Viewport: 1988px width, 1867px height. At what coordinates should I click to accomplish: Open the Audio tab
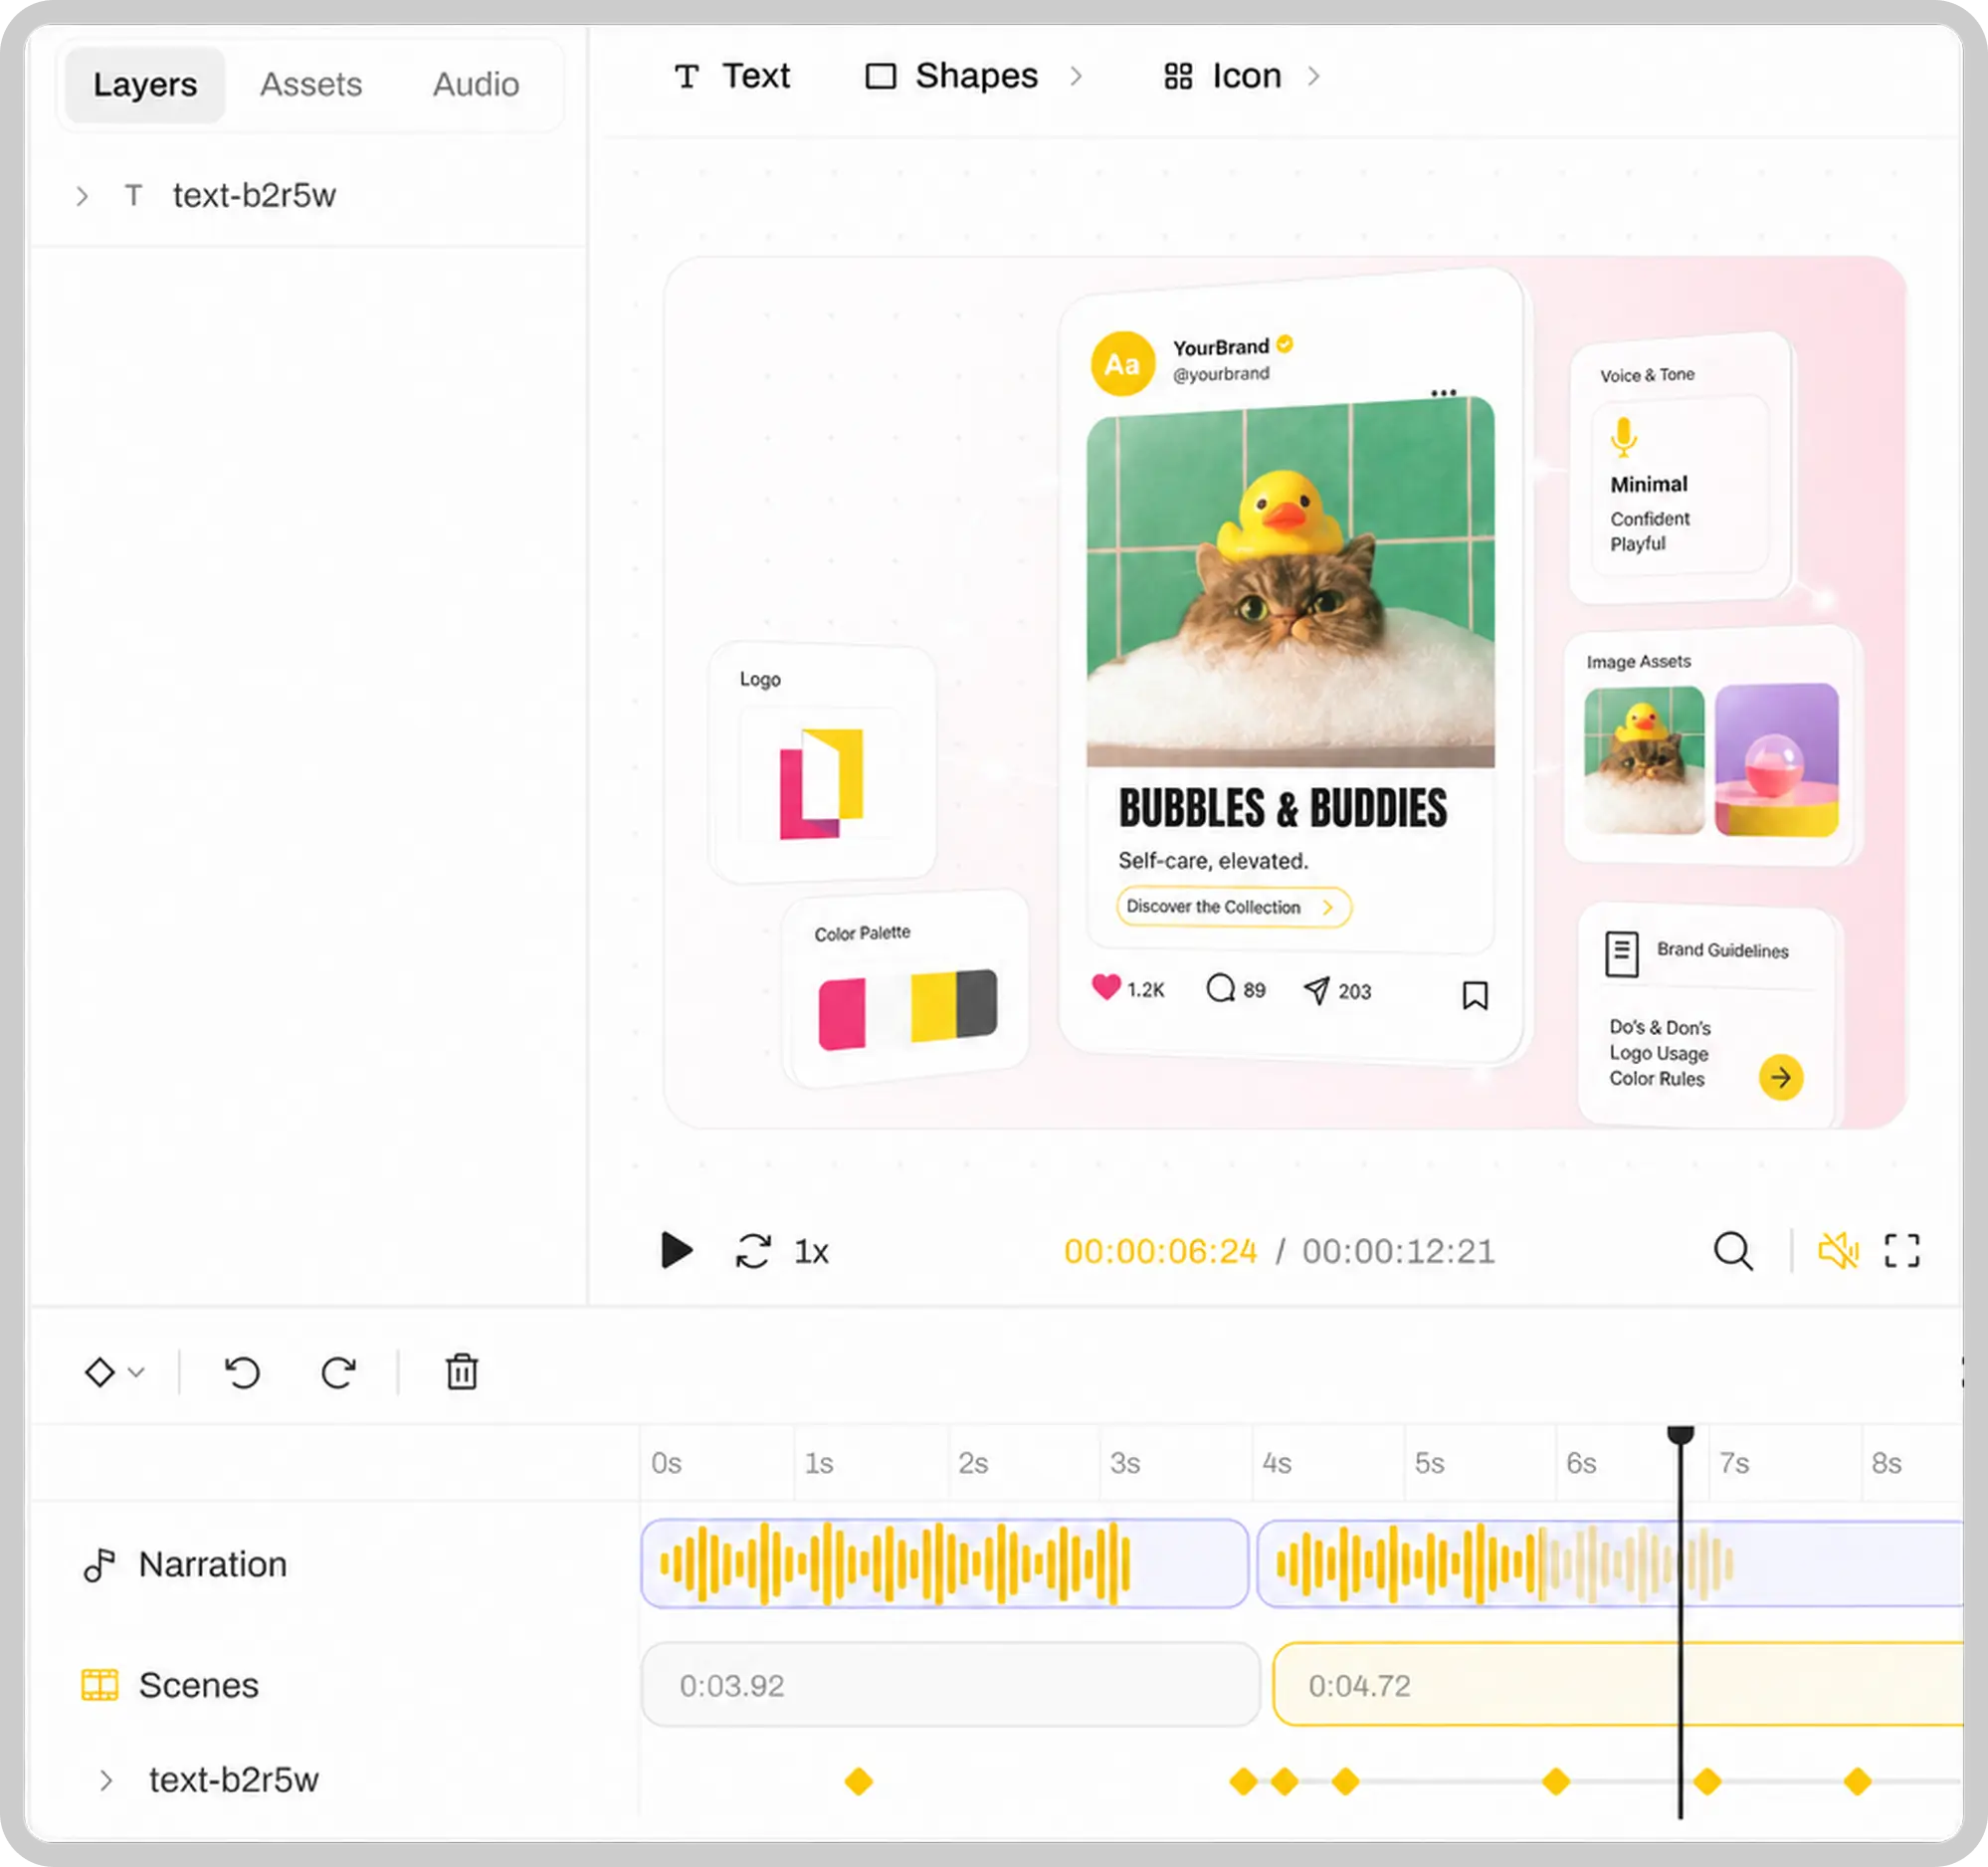coord(476,84)
